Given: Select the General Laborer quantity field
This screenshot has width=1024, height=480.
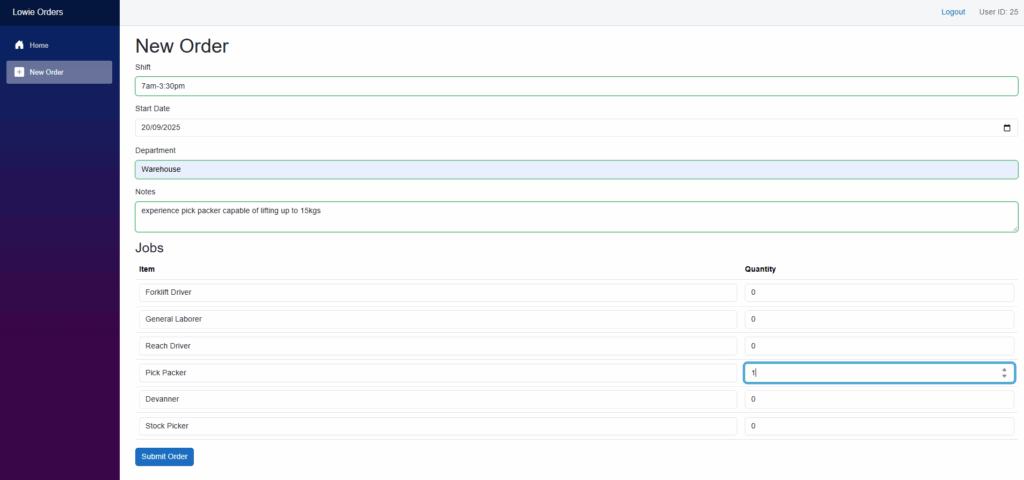Looking at the screenshot, I should [x=879, y=319].
